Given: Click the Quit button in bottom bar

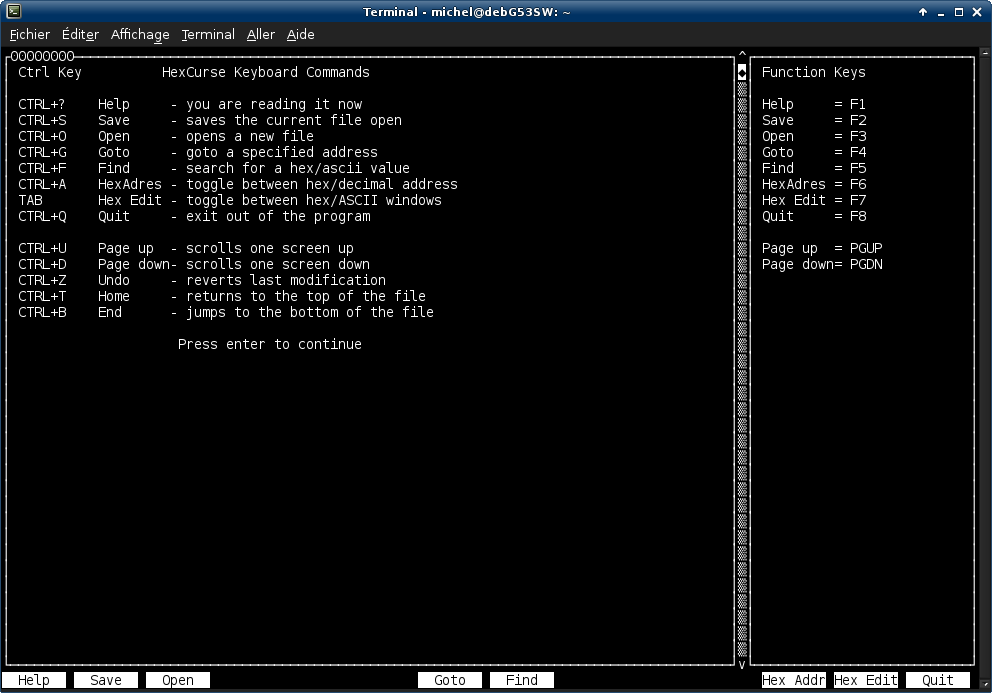Looking at the screenshot, I should point(938,680).
